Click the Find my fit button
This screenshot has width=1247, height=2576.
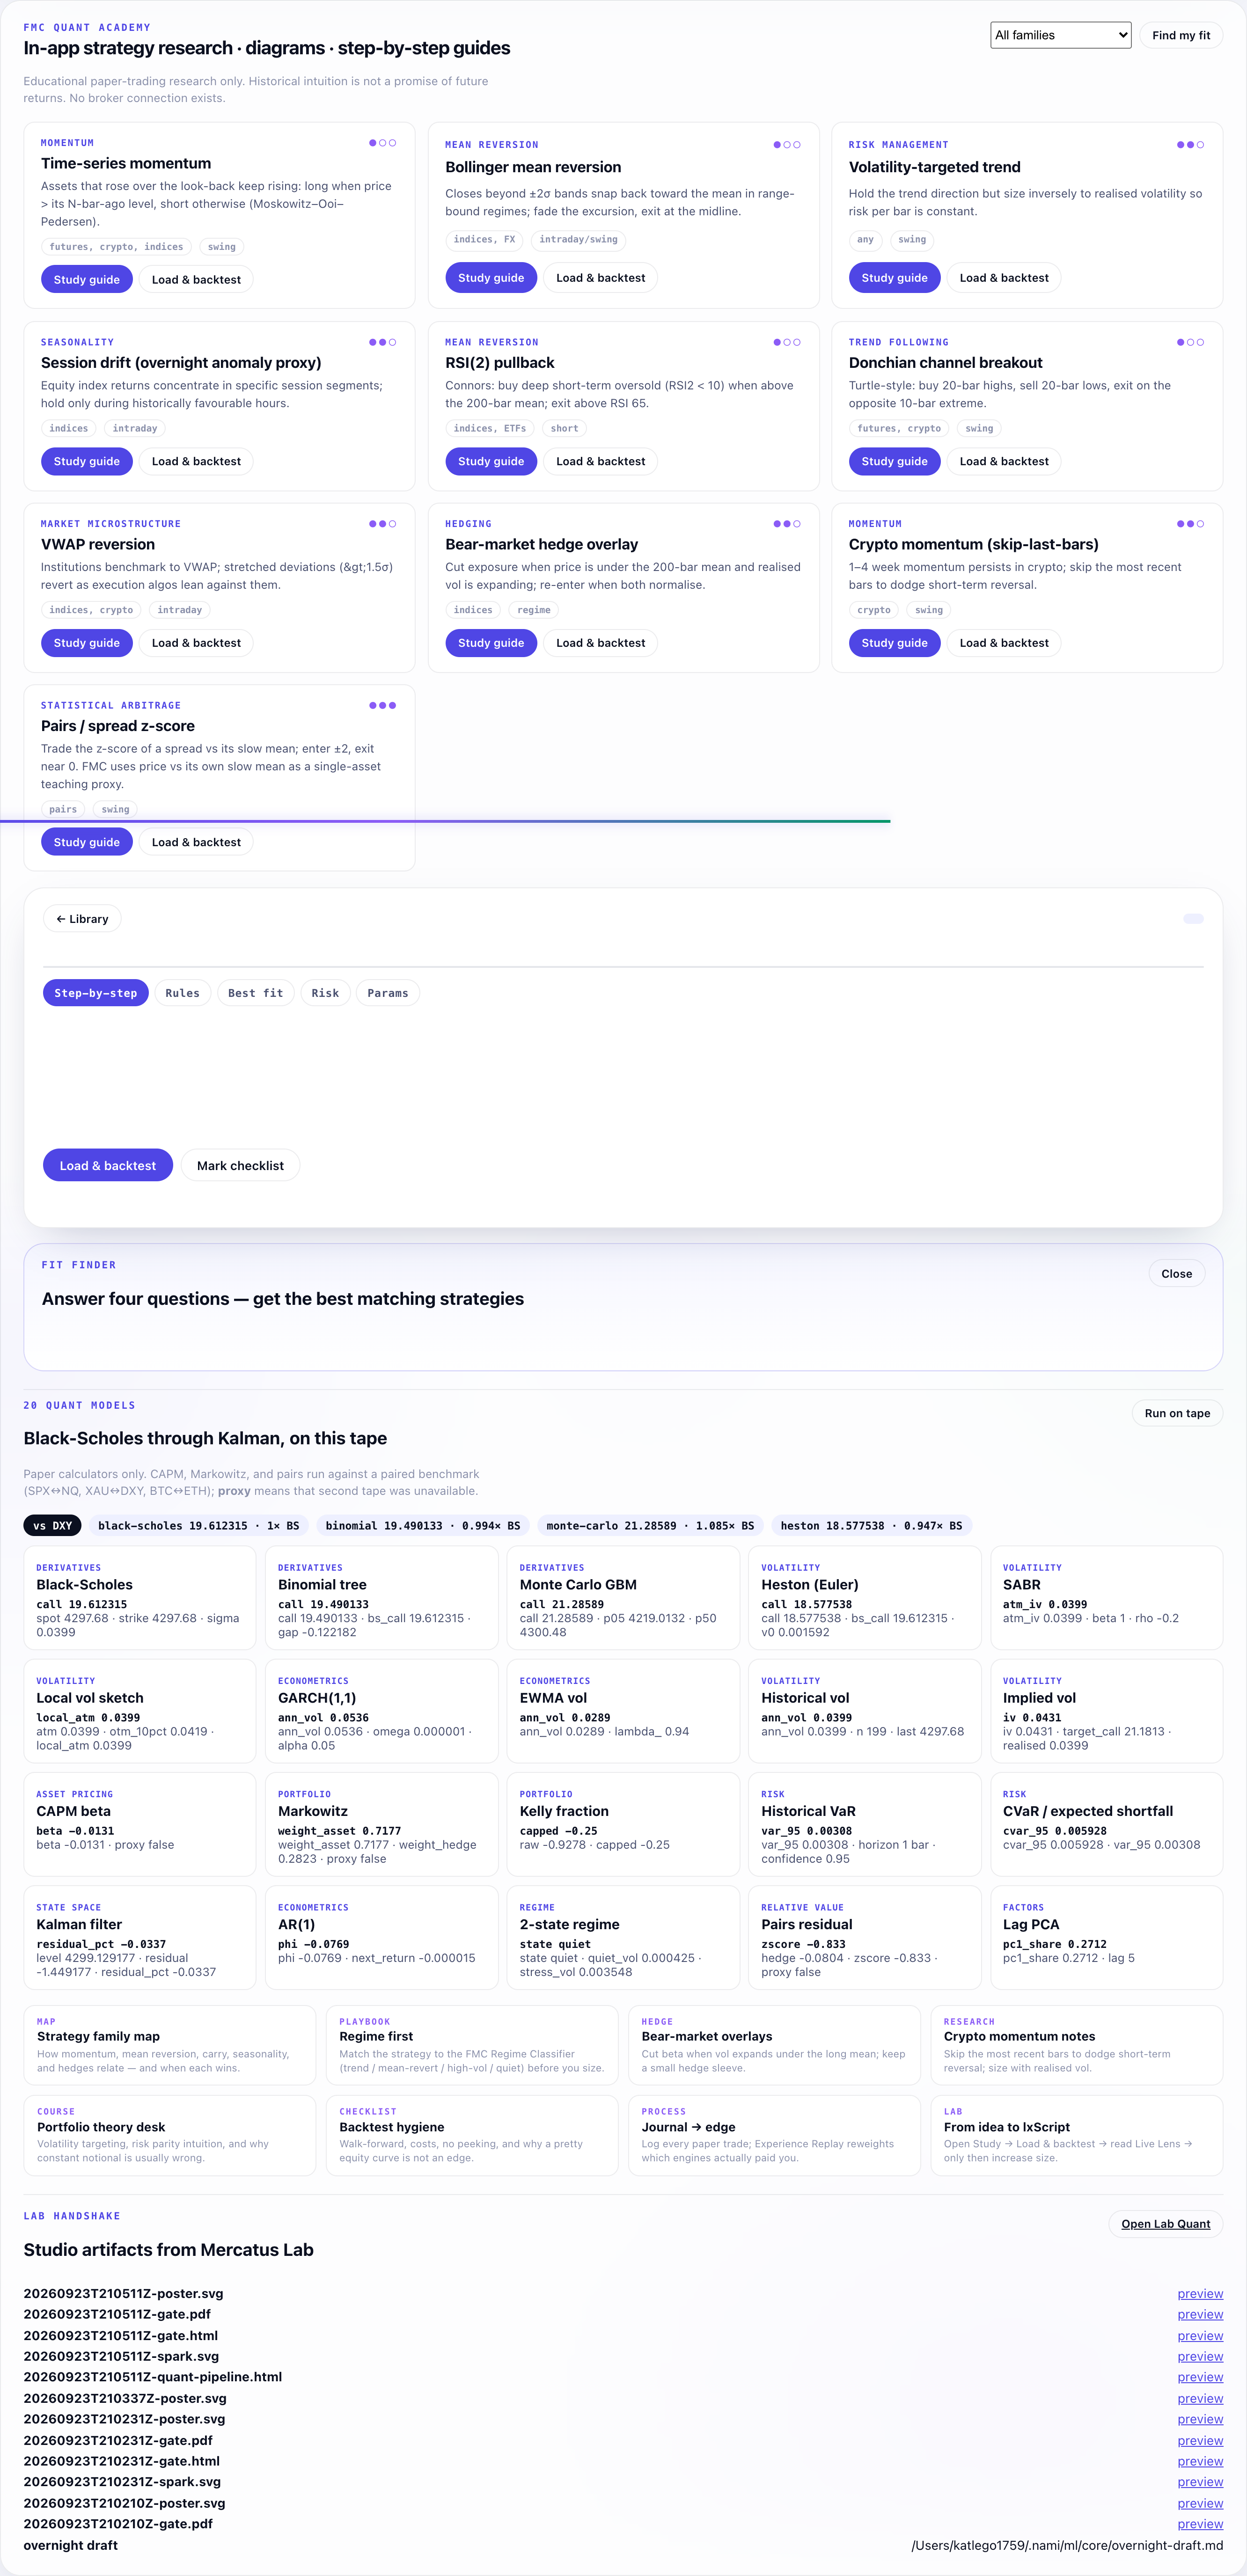coord(1180,35)
